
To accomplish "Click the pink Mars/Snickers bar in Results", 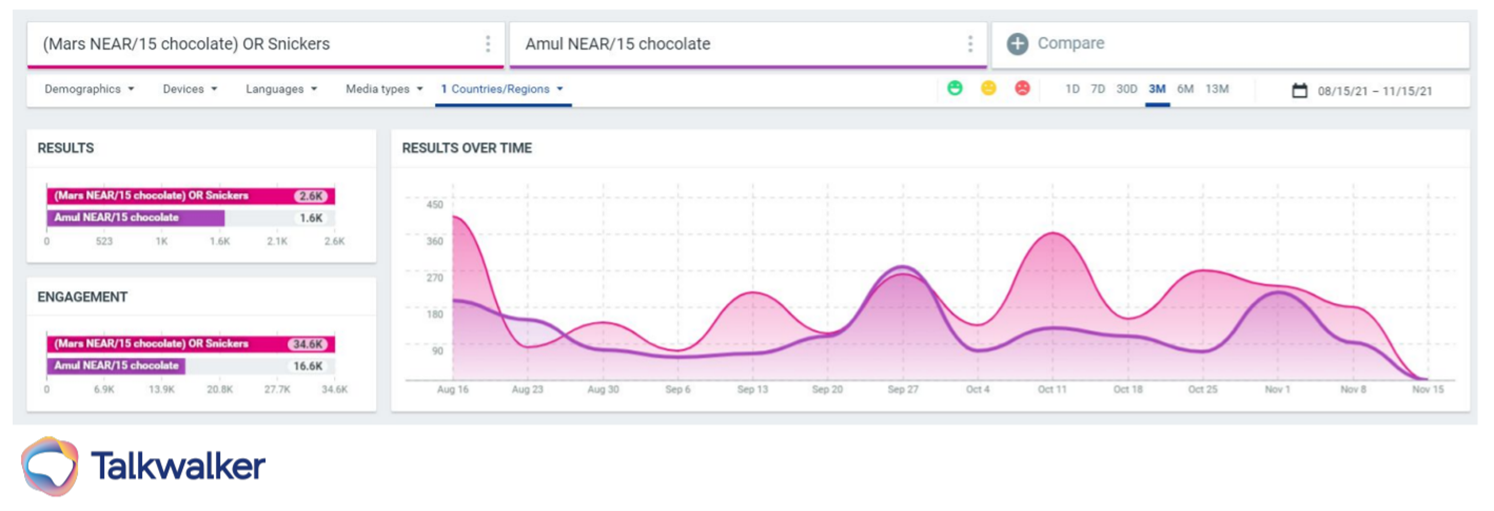I will 191,196.
